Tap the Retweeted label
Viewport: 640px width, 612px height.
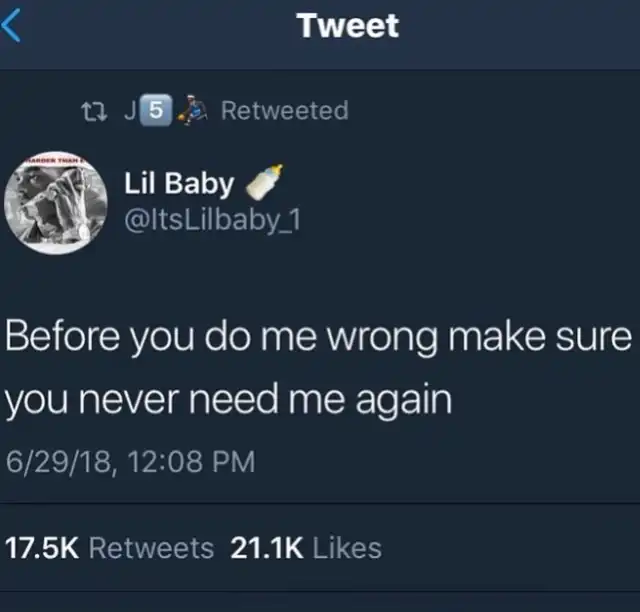tap(284, 110)
